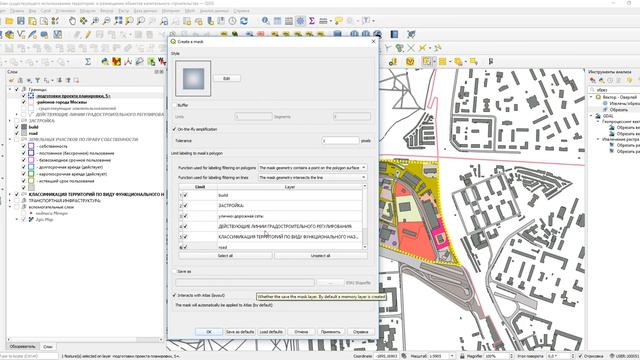
Task: Click the Save Project floppy icon
Action: (x=21, y=21)
